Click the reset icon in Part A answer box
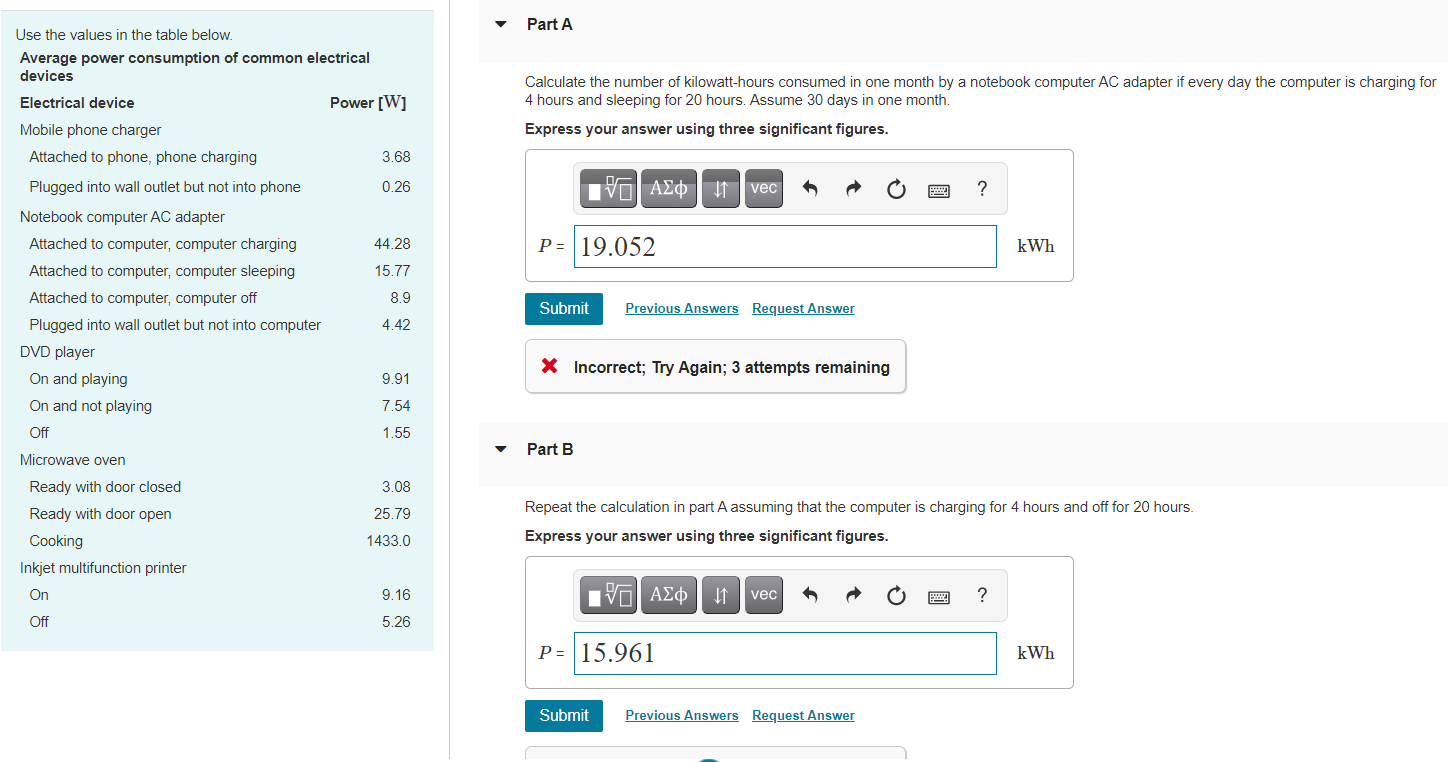The image size is (1451, 762). [896, 188]
